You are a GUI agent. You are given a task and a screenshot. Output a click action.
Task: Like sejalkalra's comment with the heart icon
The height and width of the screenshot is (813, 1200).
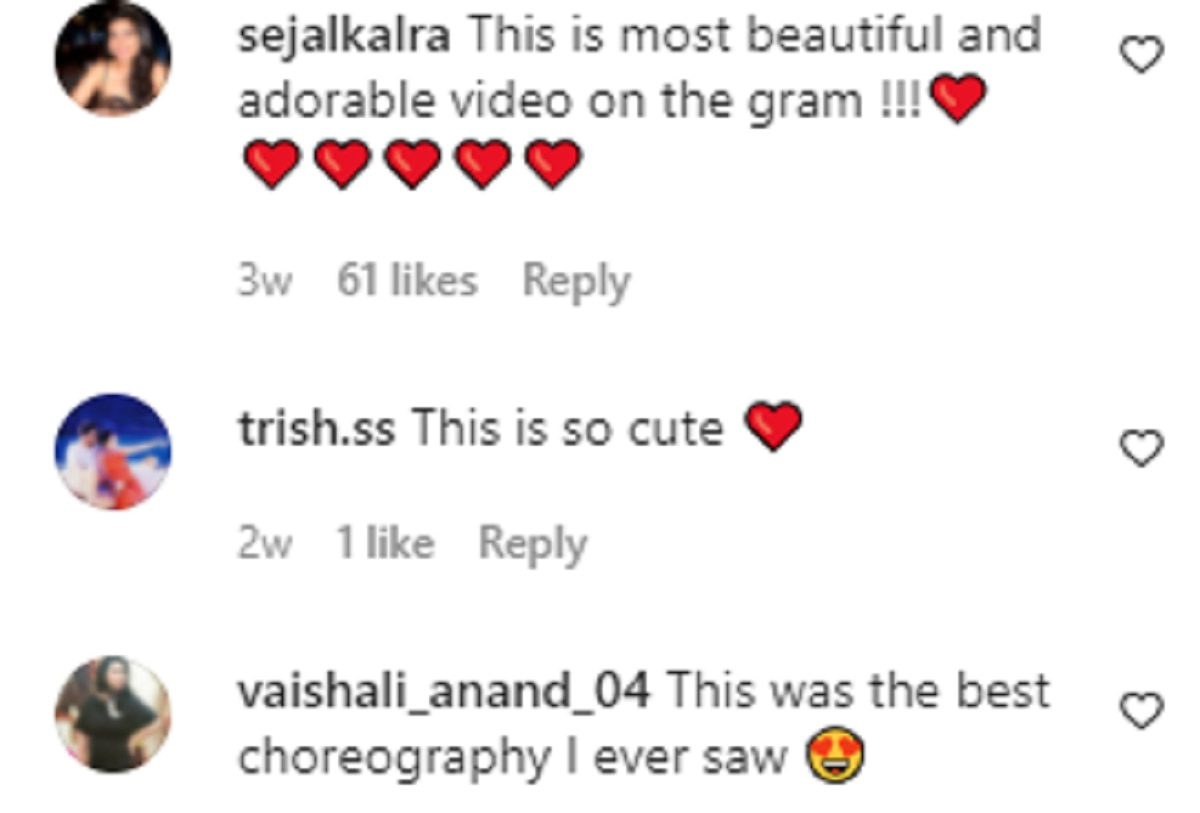click(1140, 55)
